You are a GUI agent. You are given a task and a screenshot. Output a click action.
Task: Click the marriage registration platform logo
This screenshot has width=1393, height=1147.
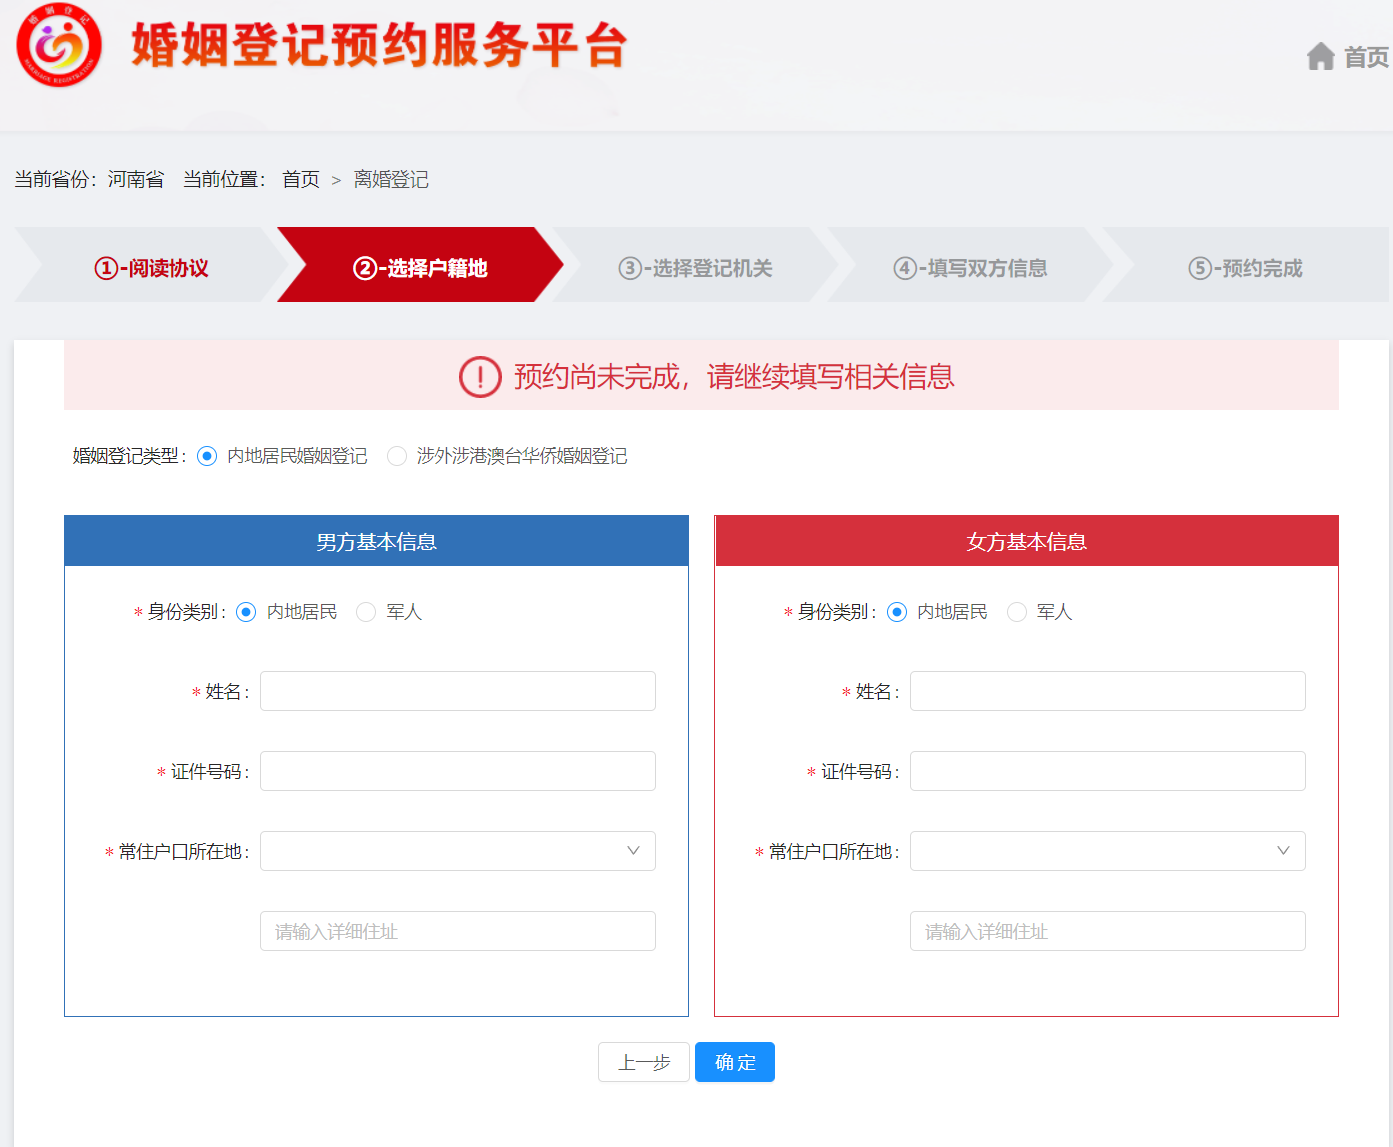pos(59,45)
